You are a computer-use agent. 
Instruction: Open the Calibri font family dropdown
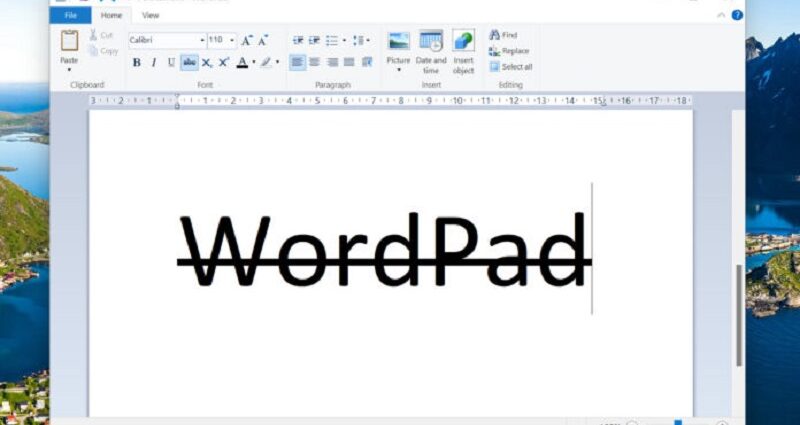203,40
